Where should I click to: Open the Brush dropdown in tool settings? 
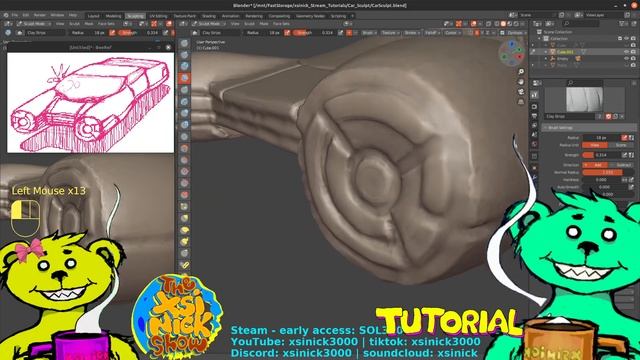point(368,33)
